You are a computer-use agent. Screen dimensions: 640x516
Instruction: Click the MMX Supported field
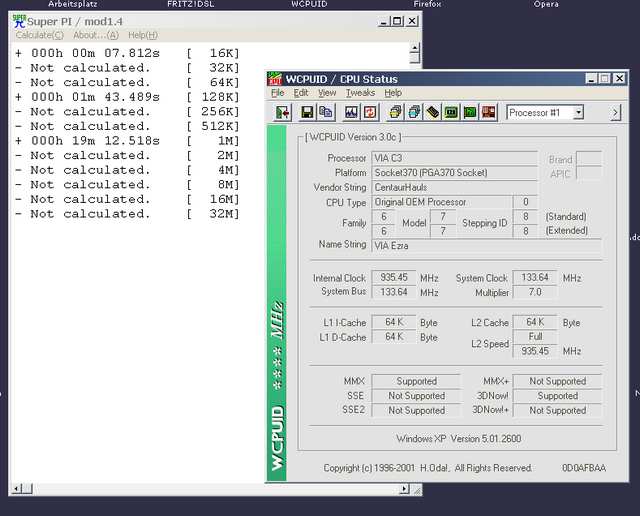point(416,381)
